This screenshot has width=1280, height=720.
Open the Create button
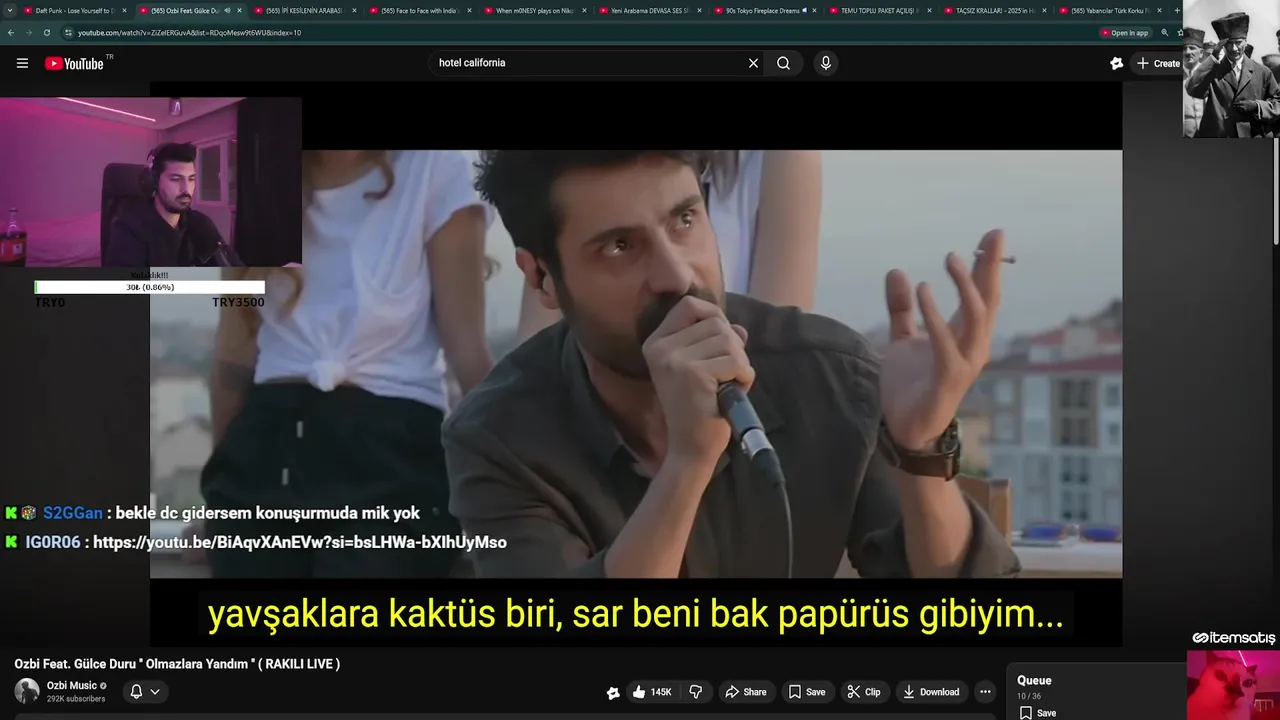coord(1158,63)
